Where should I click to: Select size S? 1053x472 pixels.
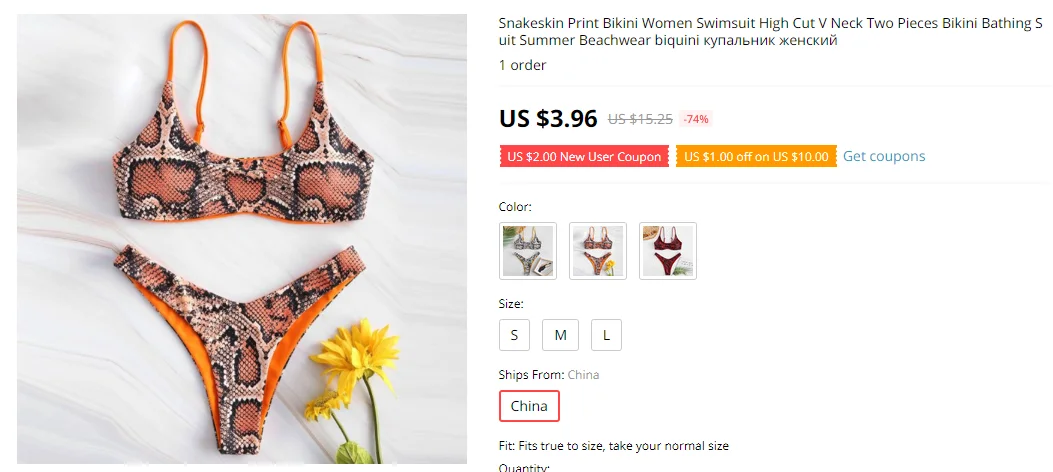(x=514, y=335)
